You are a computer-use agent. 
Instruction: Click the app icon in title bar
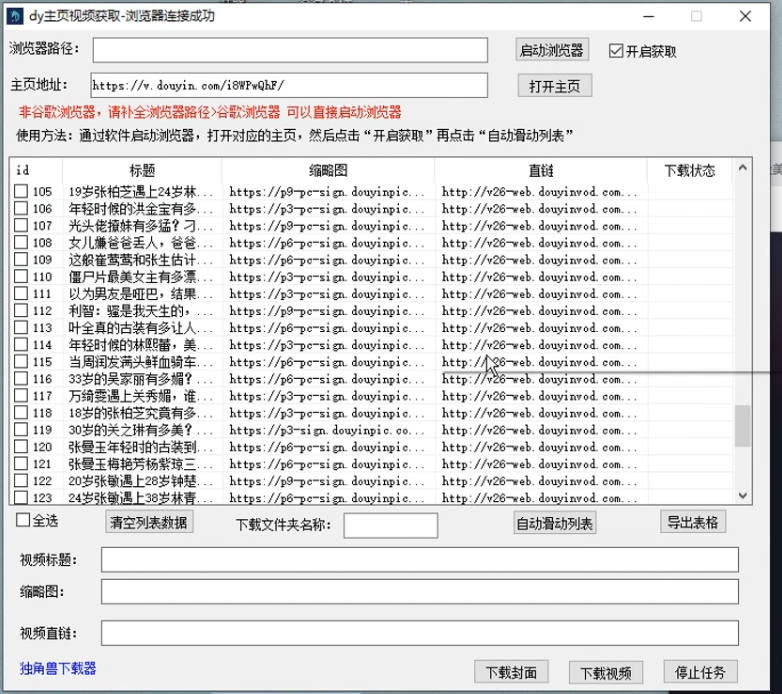click(x=17, y=16)
